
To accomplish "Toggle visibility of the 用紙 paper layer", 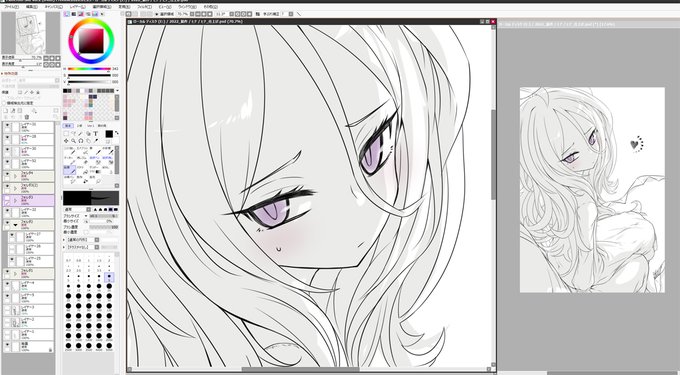I will 7,344.
